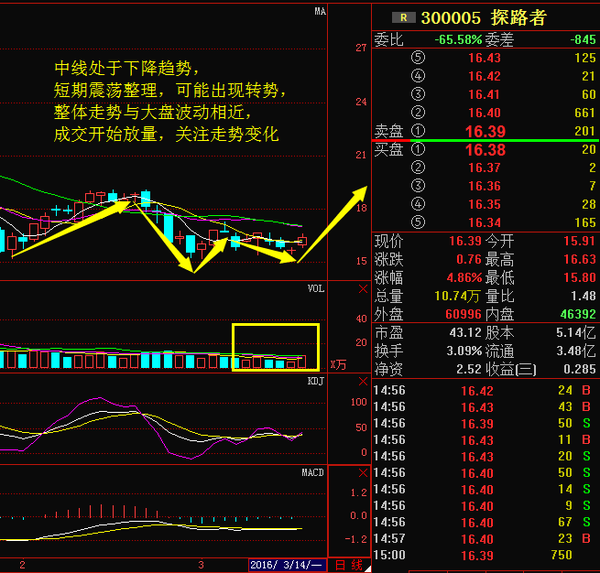Viewport: 600px width, 573px height.
Task: Select sell level ③ price 16.41
Action: coord(484,95)
